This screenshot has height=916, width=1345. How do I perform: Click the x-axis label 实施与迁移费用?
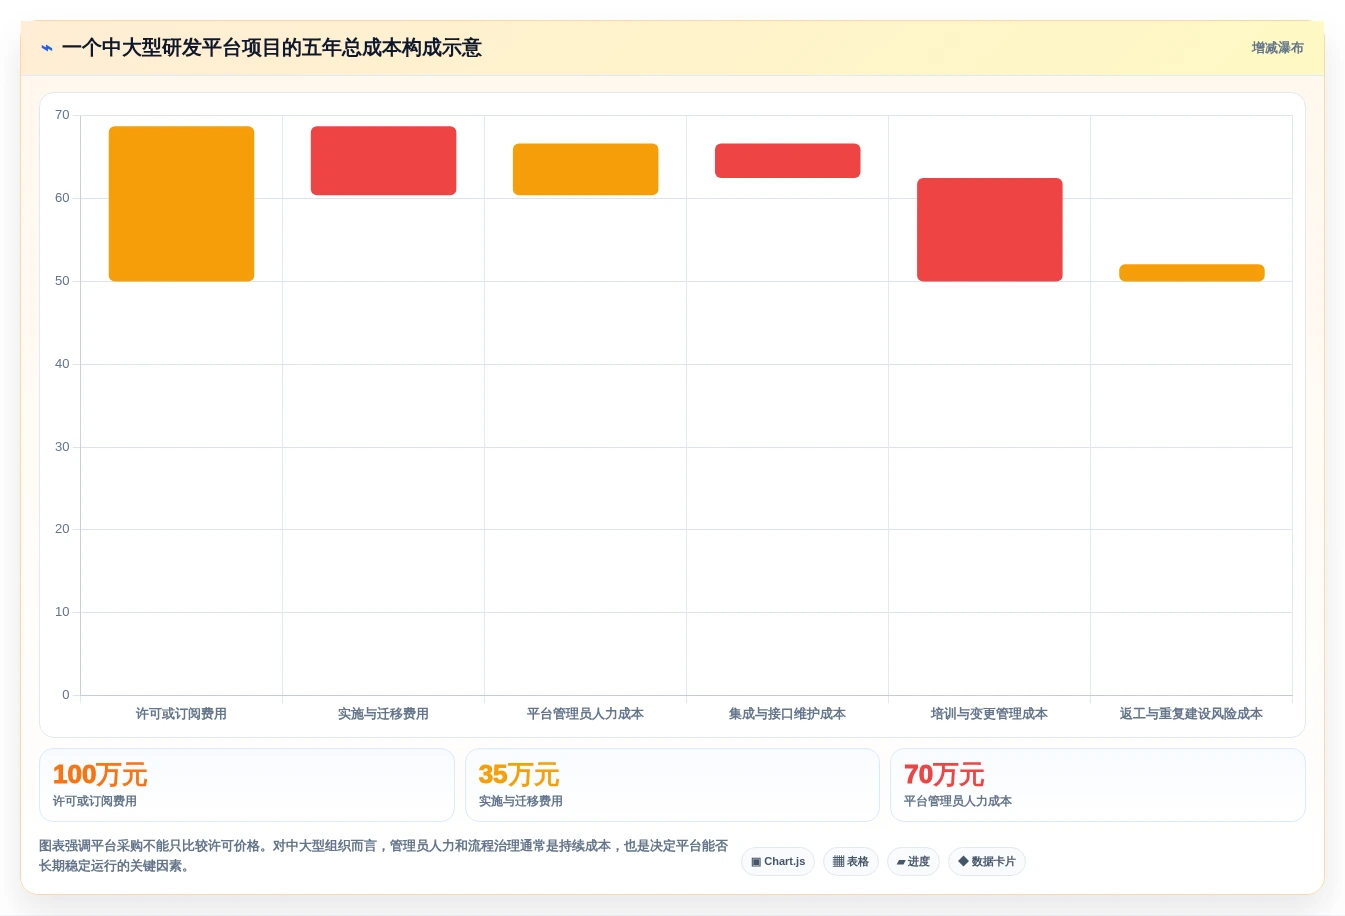click(x=383, y=714)
